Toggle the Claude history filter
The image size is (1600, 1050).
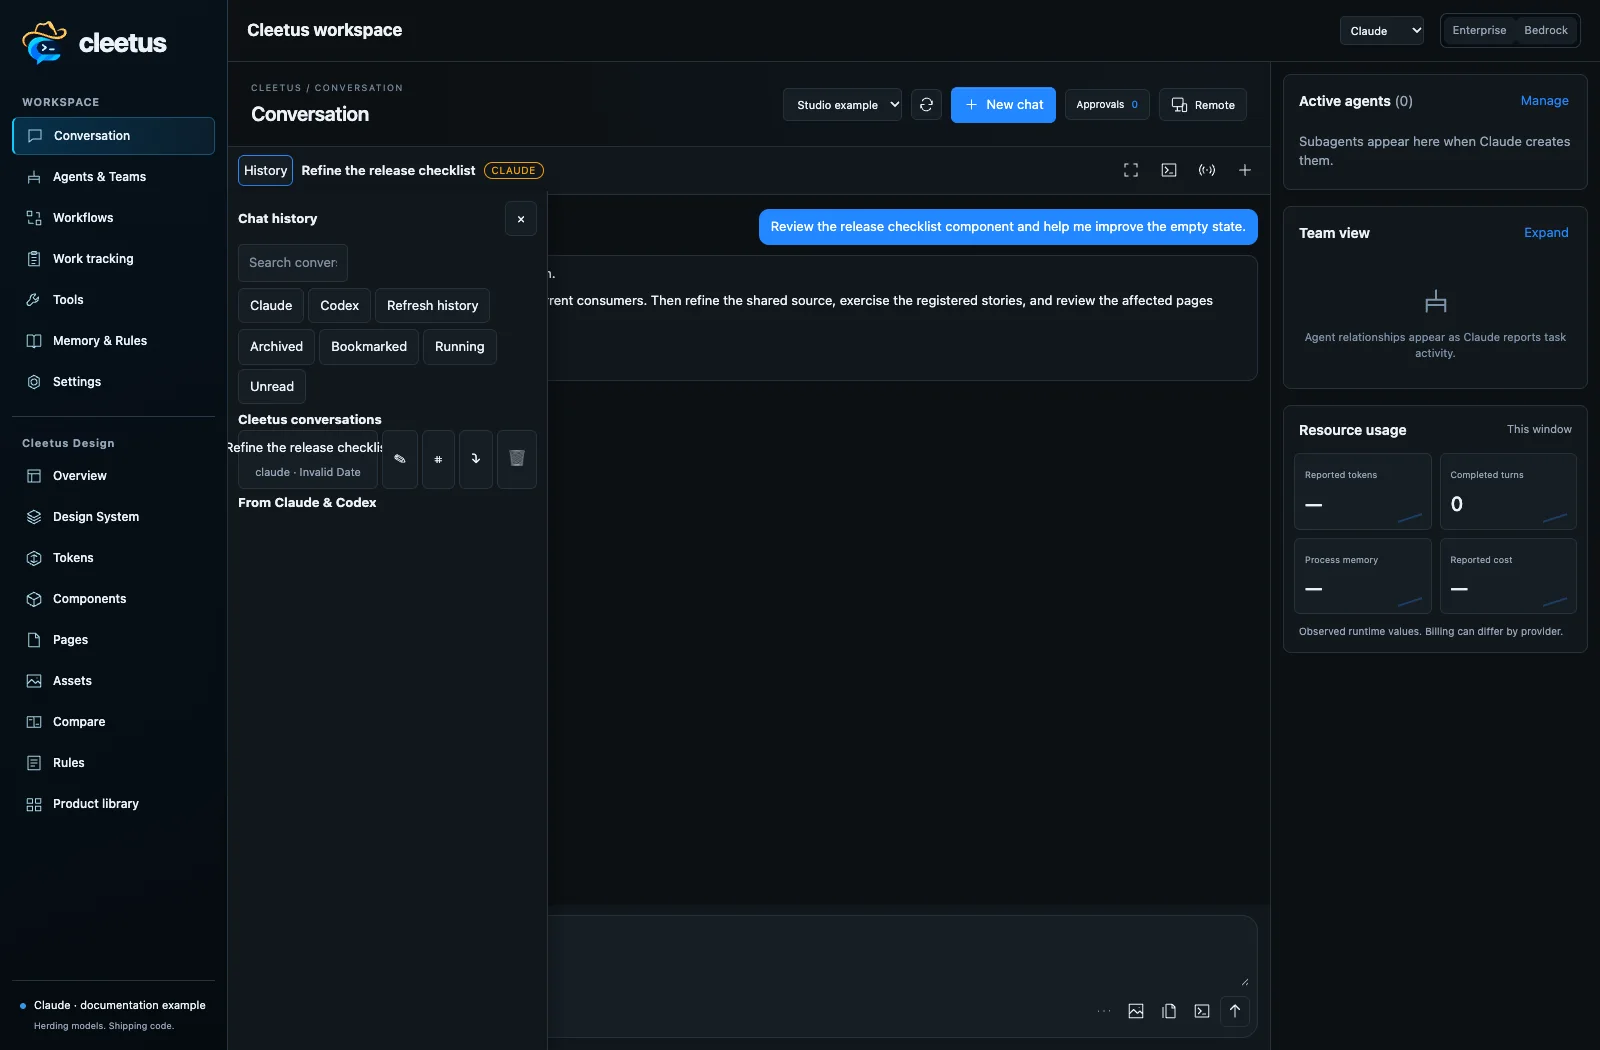271,306
